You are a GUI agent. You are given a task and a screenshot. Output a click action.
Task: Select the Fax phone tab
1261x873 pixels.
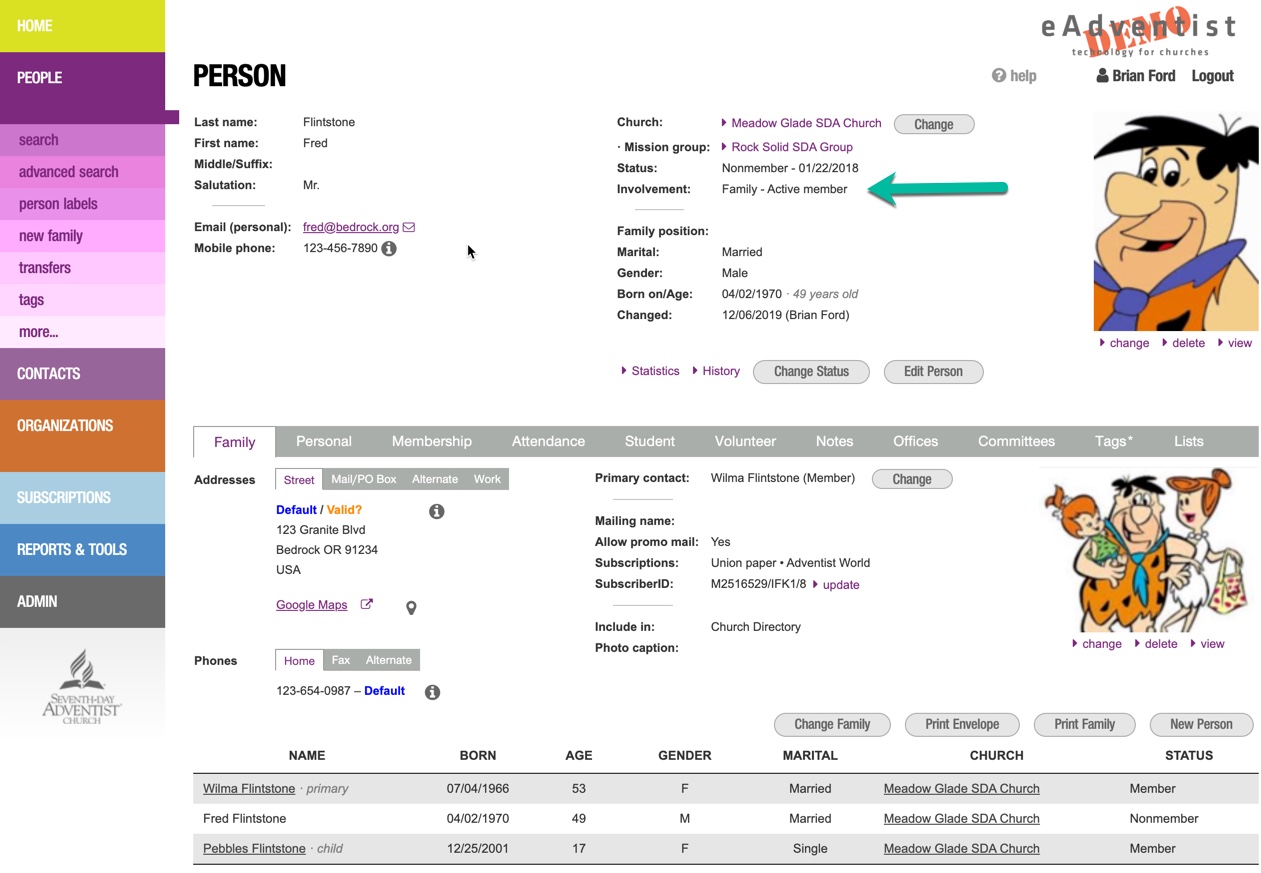point(341,660)
